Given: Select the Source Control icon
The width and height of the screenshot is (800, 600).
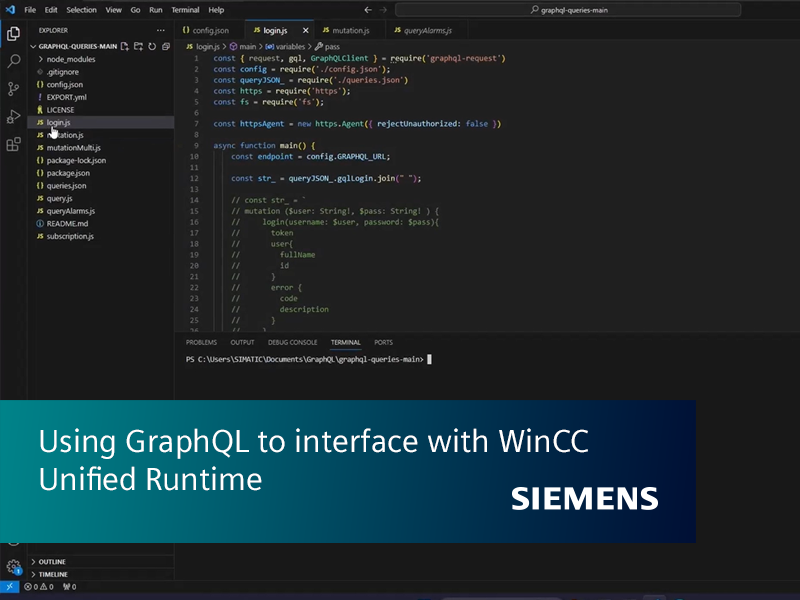Looking at the screenshot, I should tap(12, 90).
